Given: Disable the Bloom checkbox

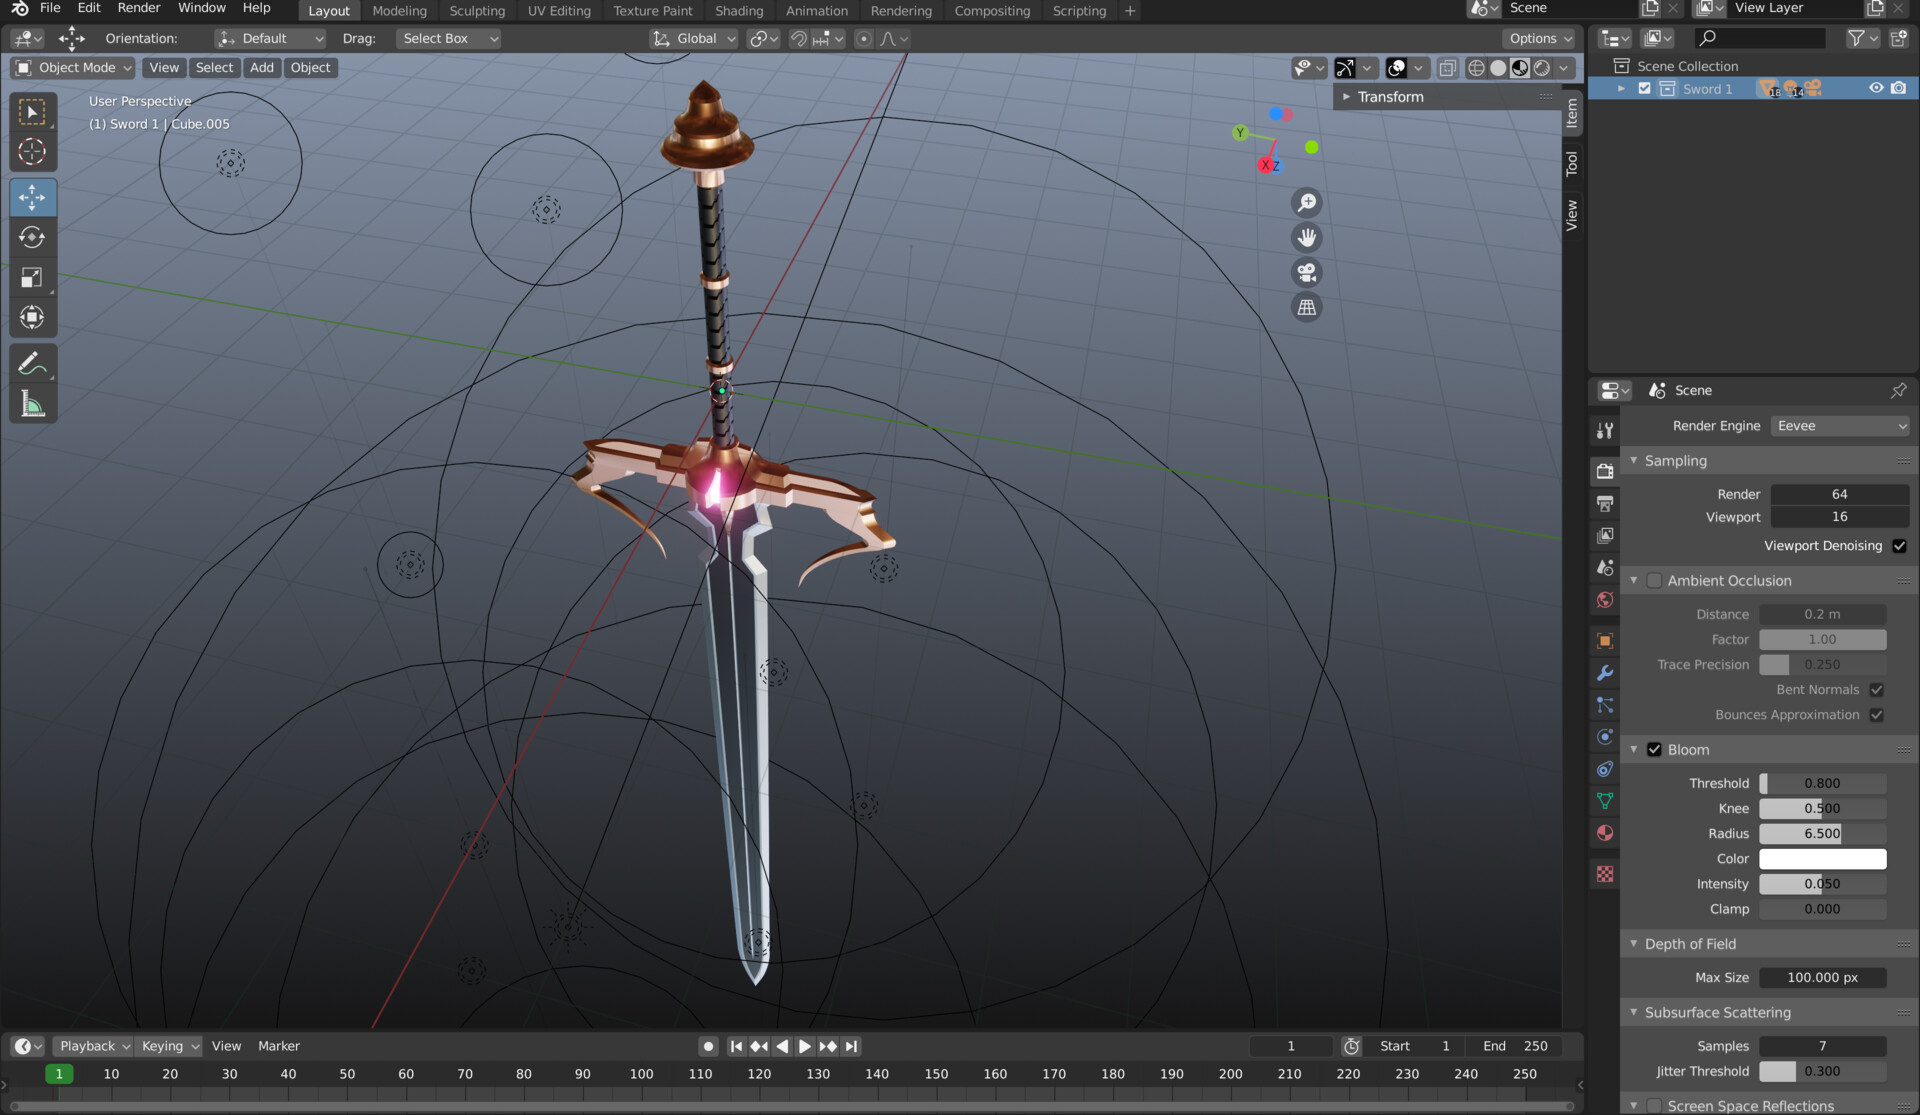Looking at the screenshot, I should pos(1654,750).
